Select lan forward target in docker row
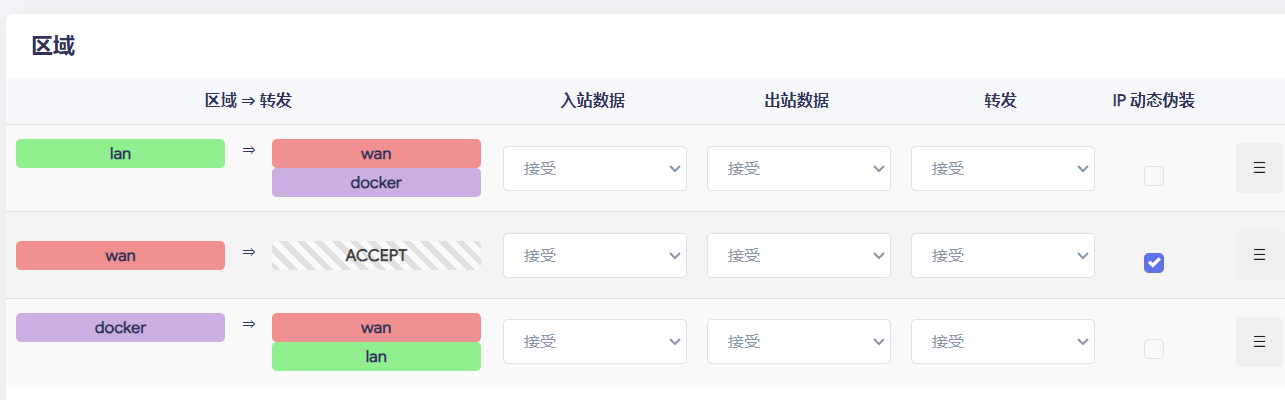This screenshot has width=1285, height=400. (x=376, y=356)
